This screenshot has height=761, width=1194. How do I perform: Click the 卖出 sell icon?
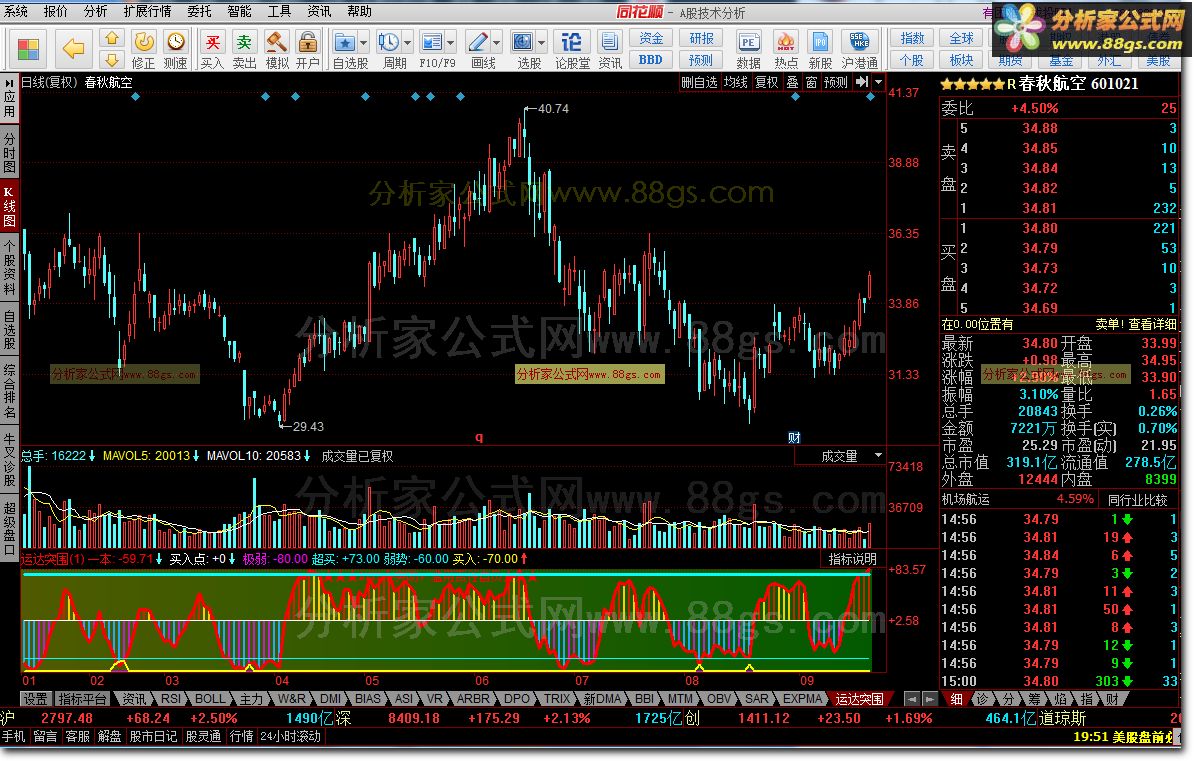coord(244,42)
